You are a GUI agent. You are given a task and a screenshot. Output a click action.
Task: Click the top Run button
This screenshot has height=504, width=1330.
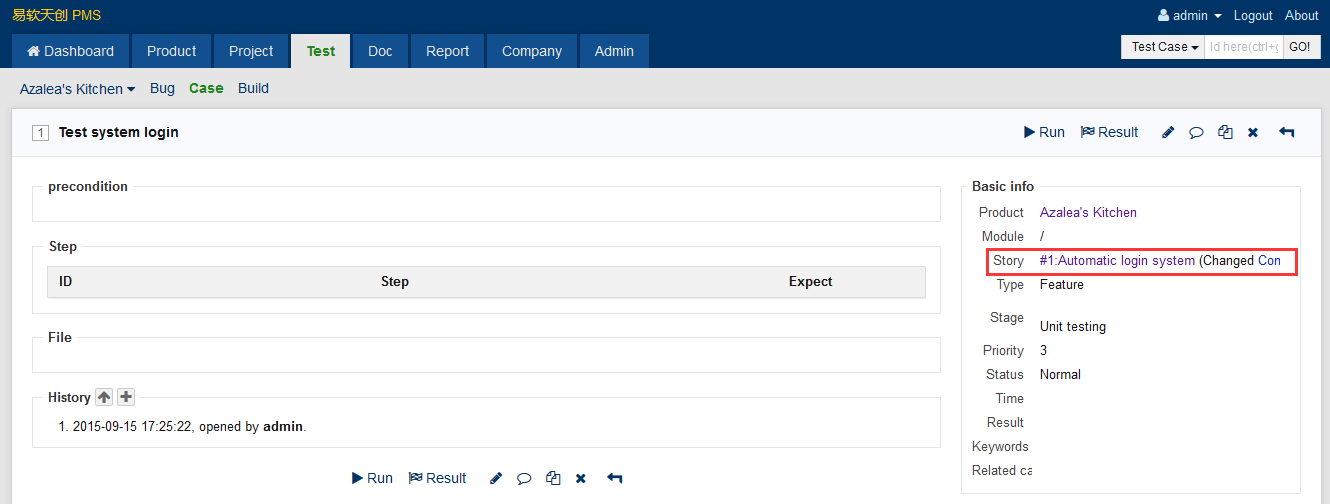1044,132
